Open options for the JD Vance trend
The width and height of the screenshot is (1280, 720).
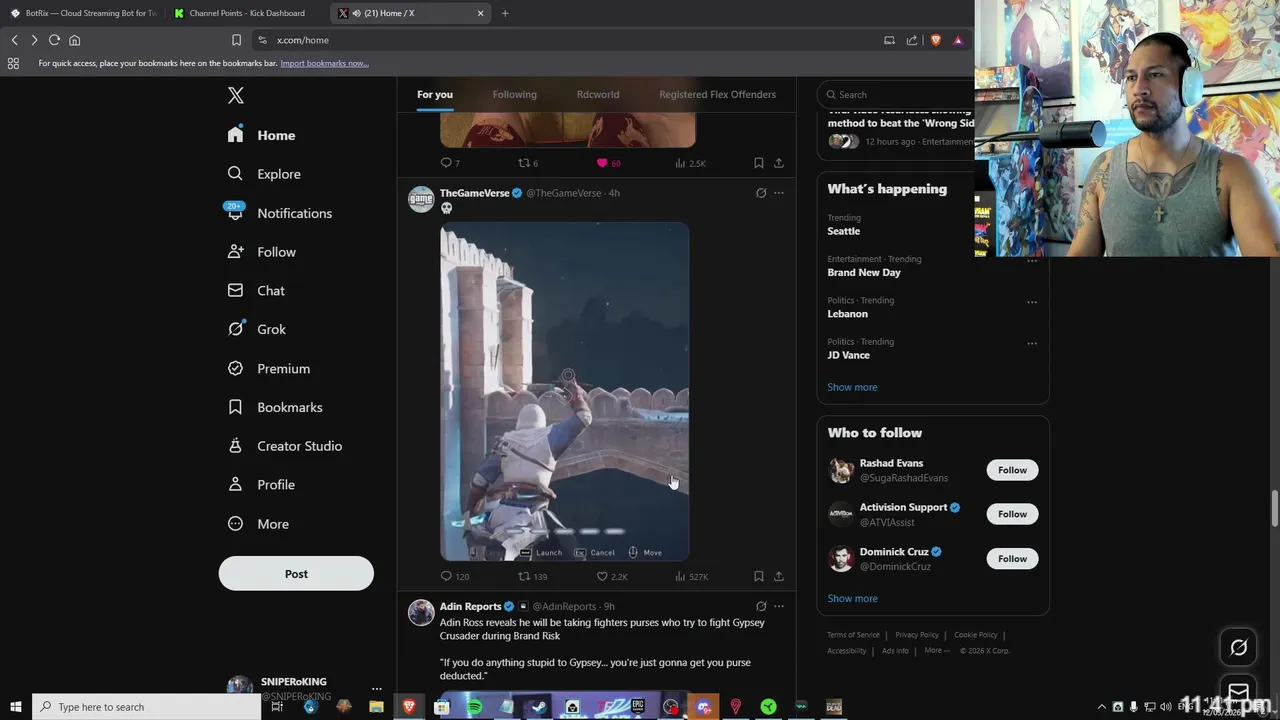coord(1032,343)
